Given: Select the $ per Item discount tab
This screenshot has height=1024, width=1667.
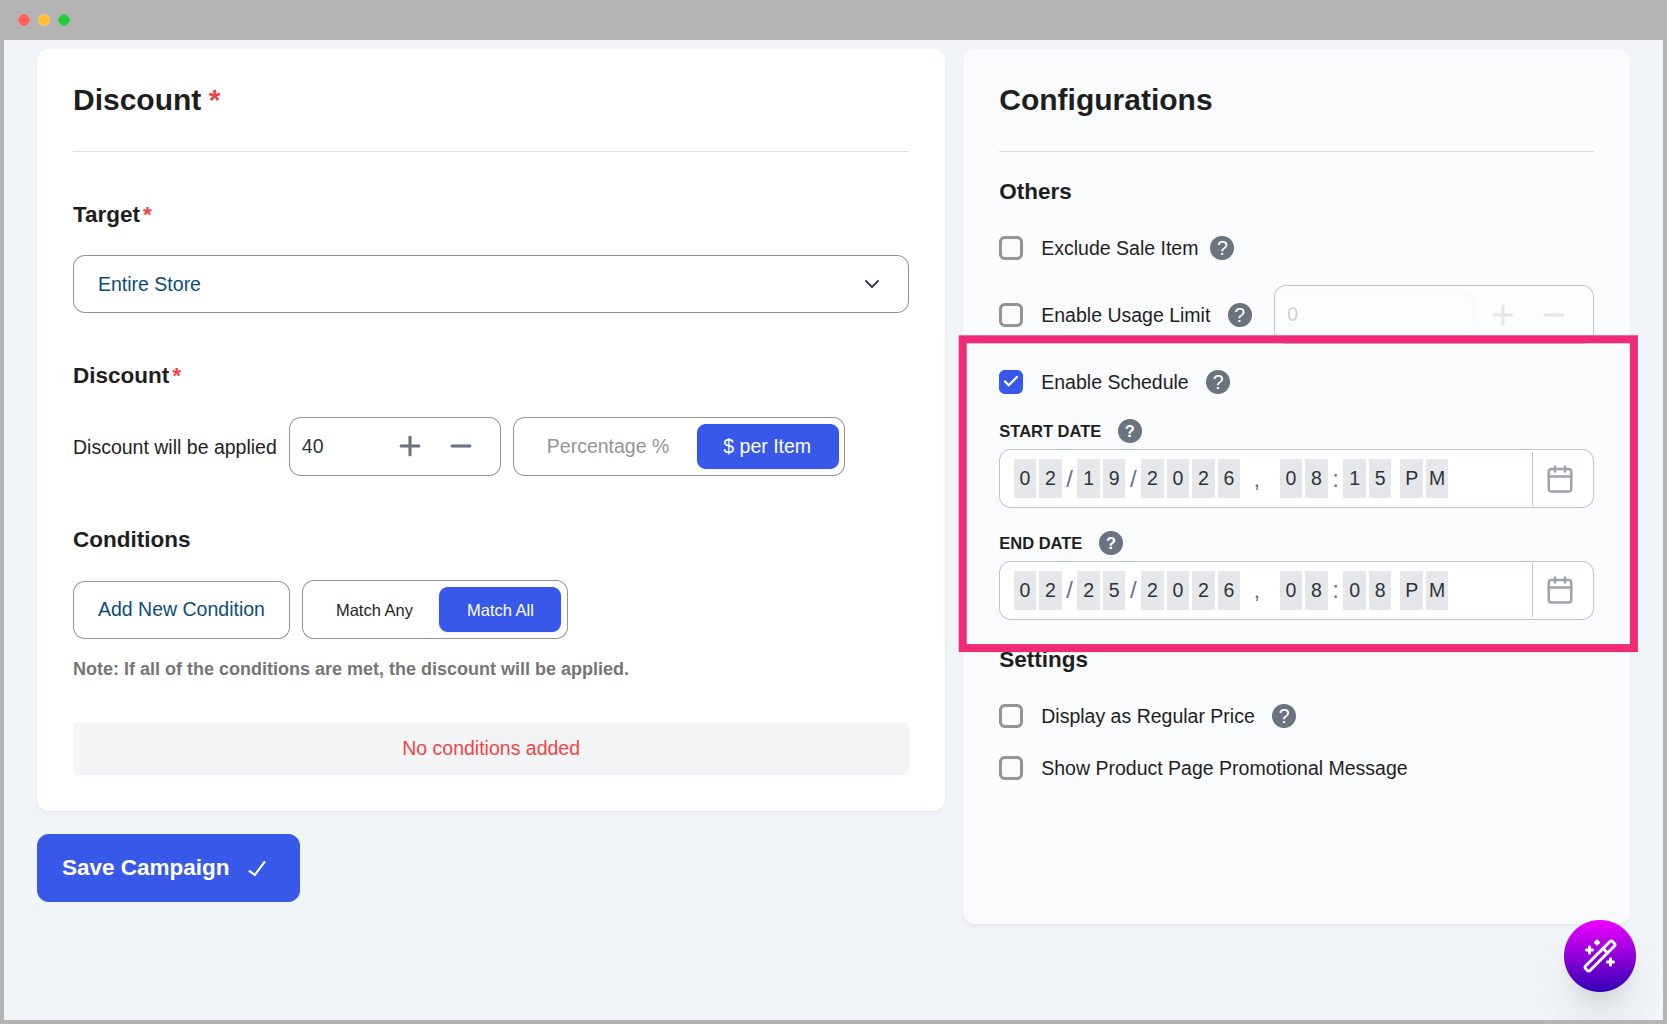Looking at the screenshot, I should click(767, 446).
